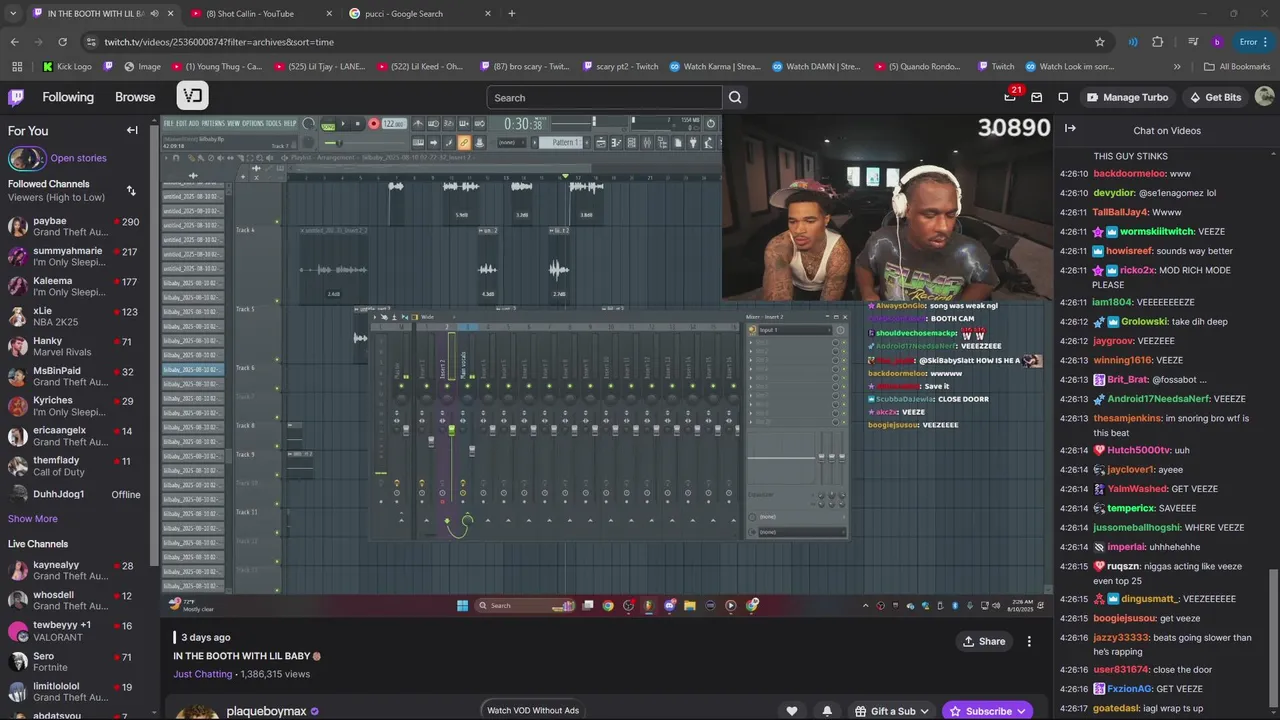Open Chrome extensions puzzle icon

tap(1158, 42)
